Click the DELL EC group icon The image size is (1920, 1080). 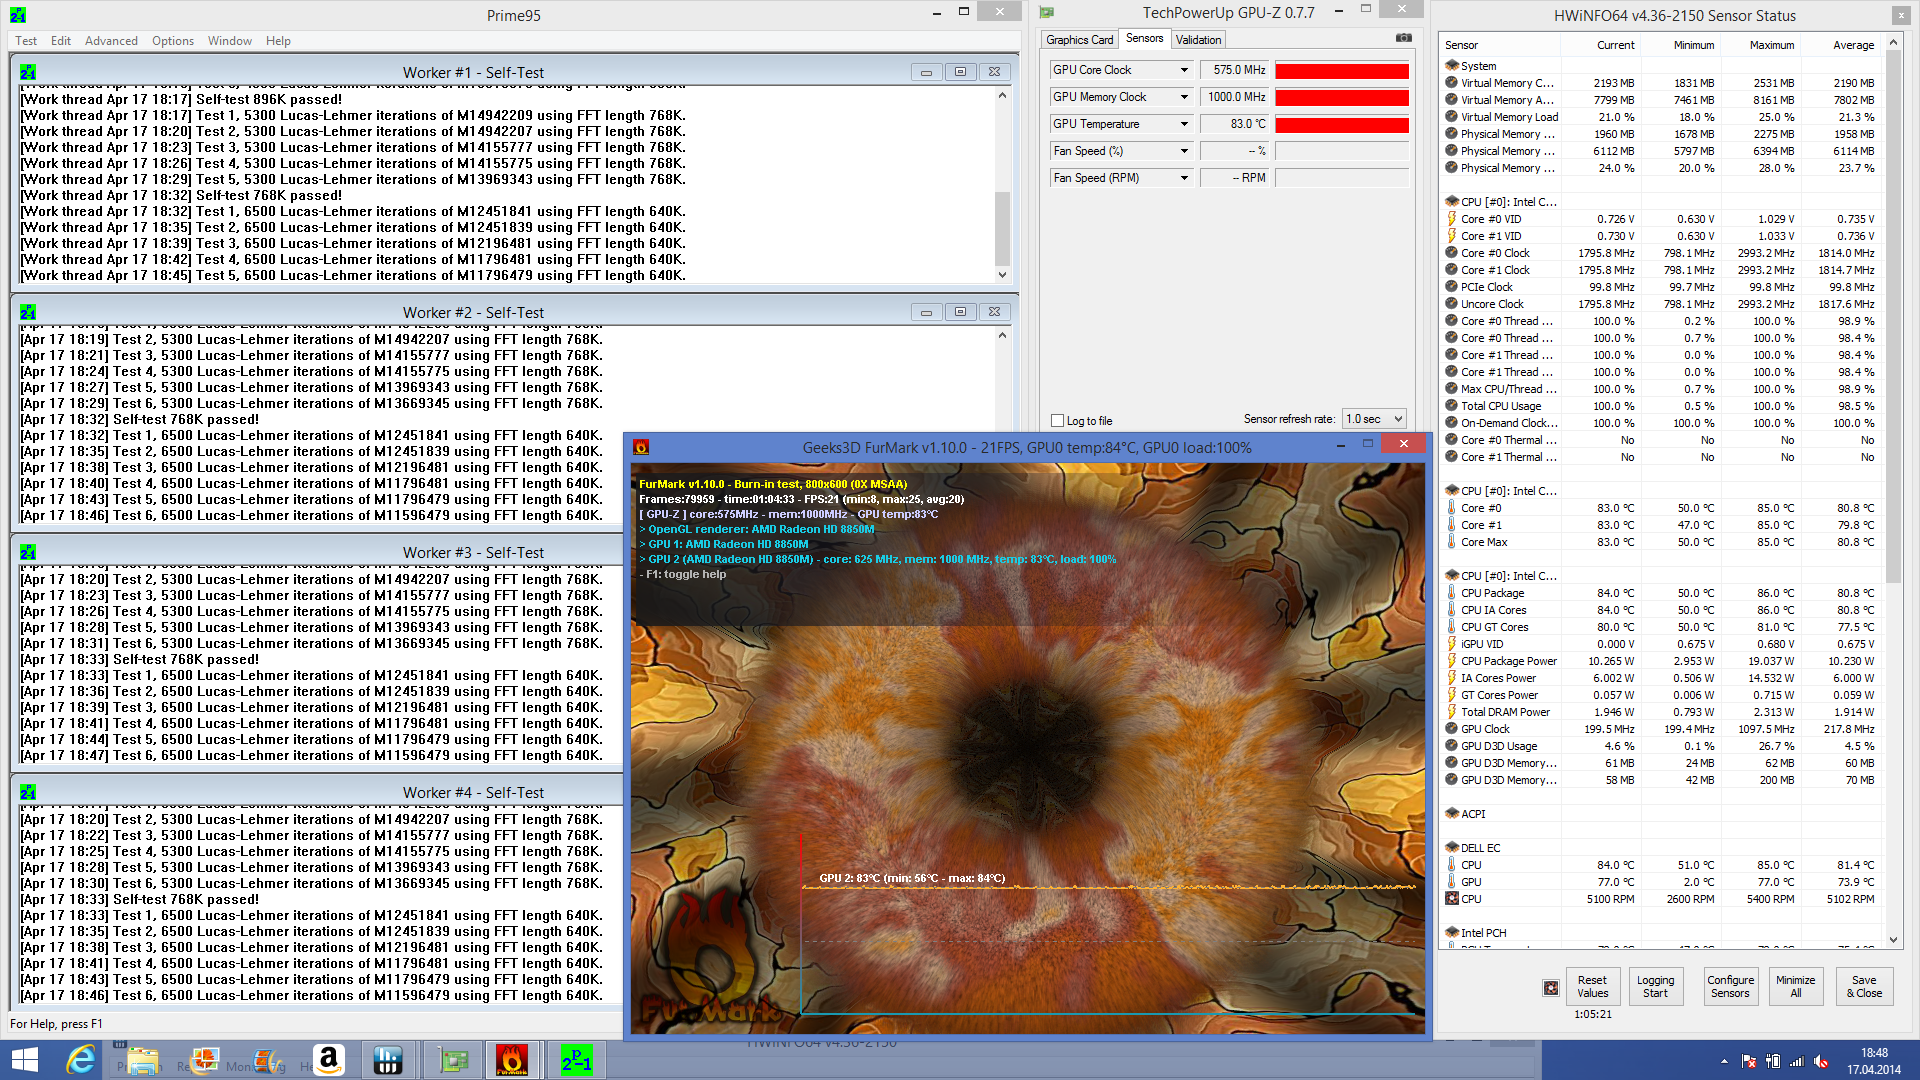pos(1451,847)
